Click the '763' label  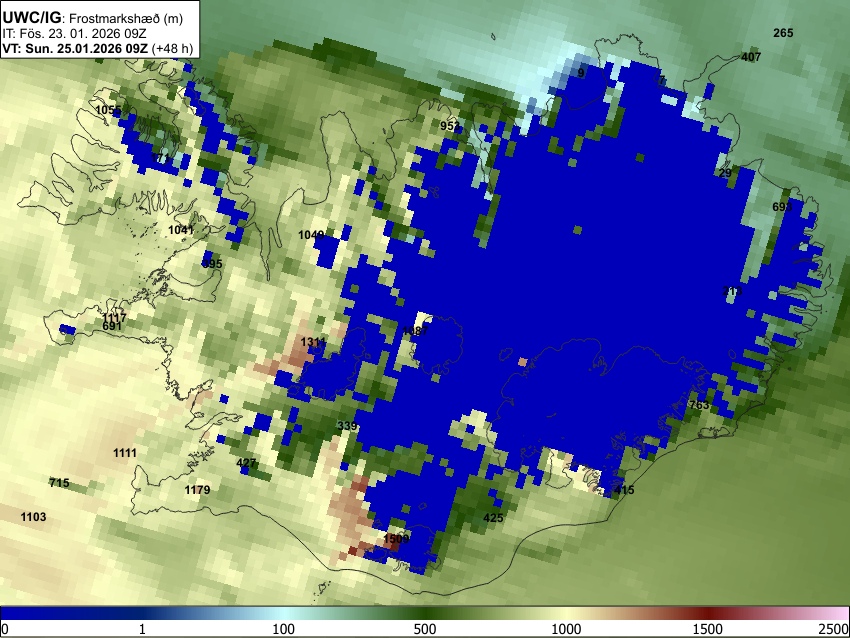coord(699,405)
